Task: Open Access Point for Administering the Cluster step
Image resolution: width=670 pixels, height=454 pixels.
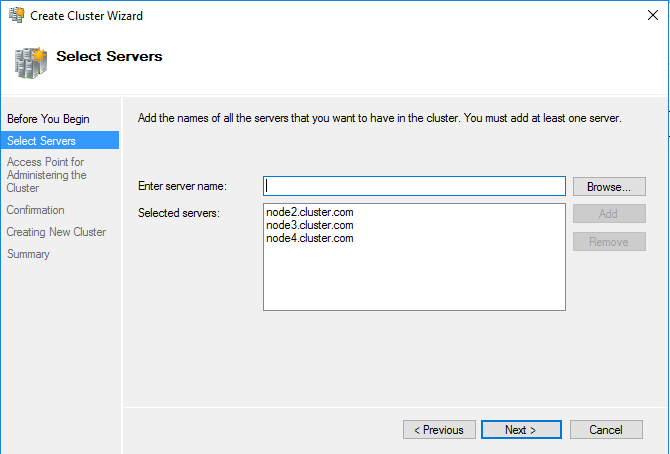Action: pos(47,175)
